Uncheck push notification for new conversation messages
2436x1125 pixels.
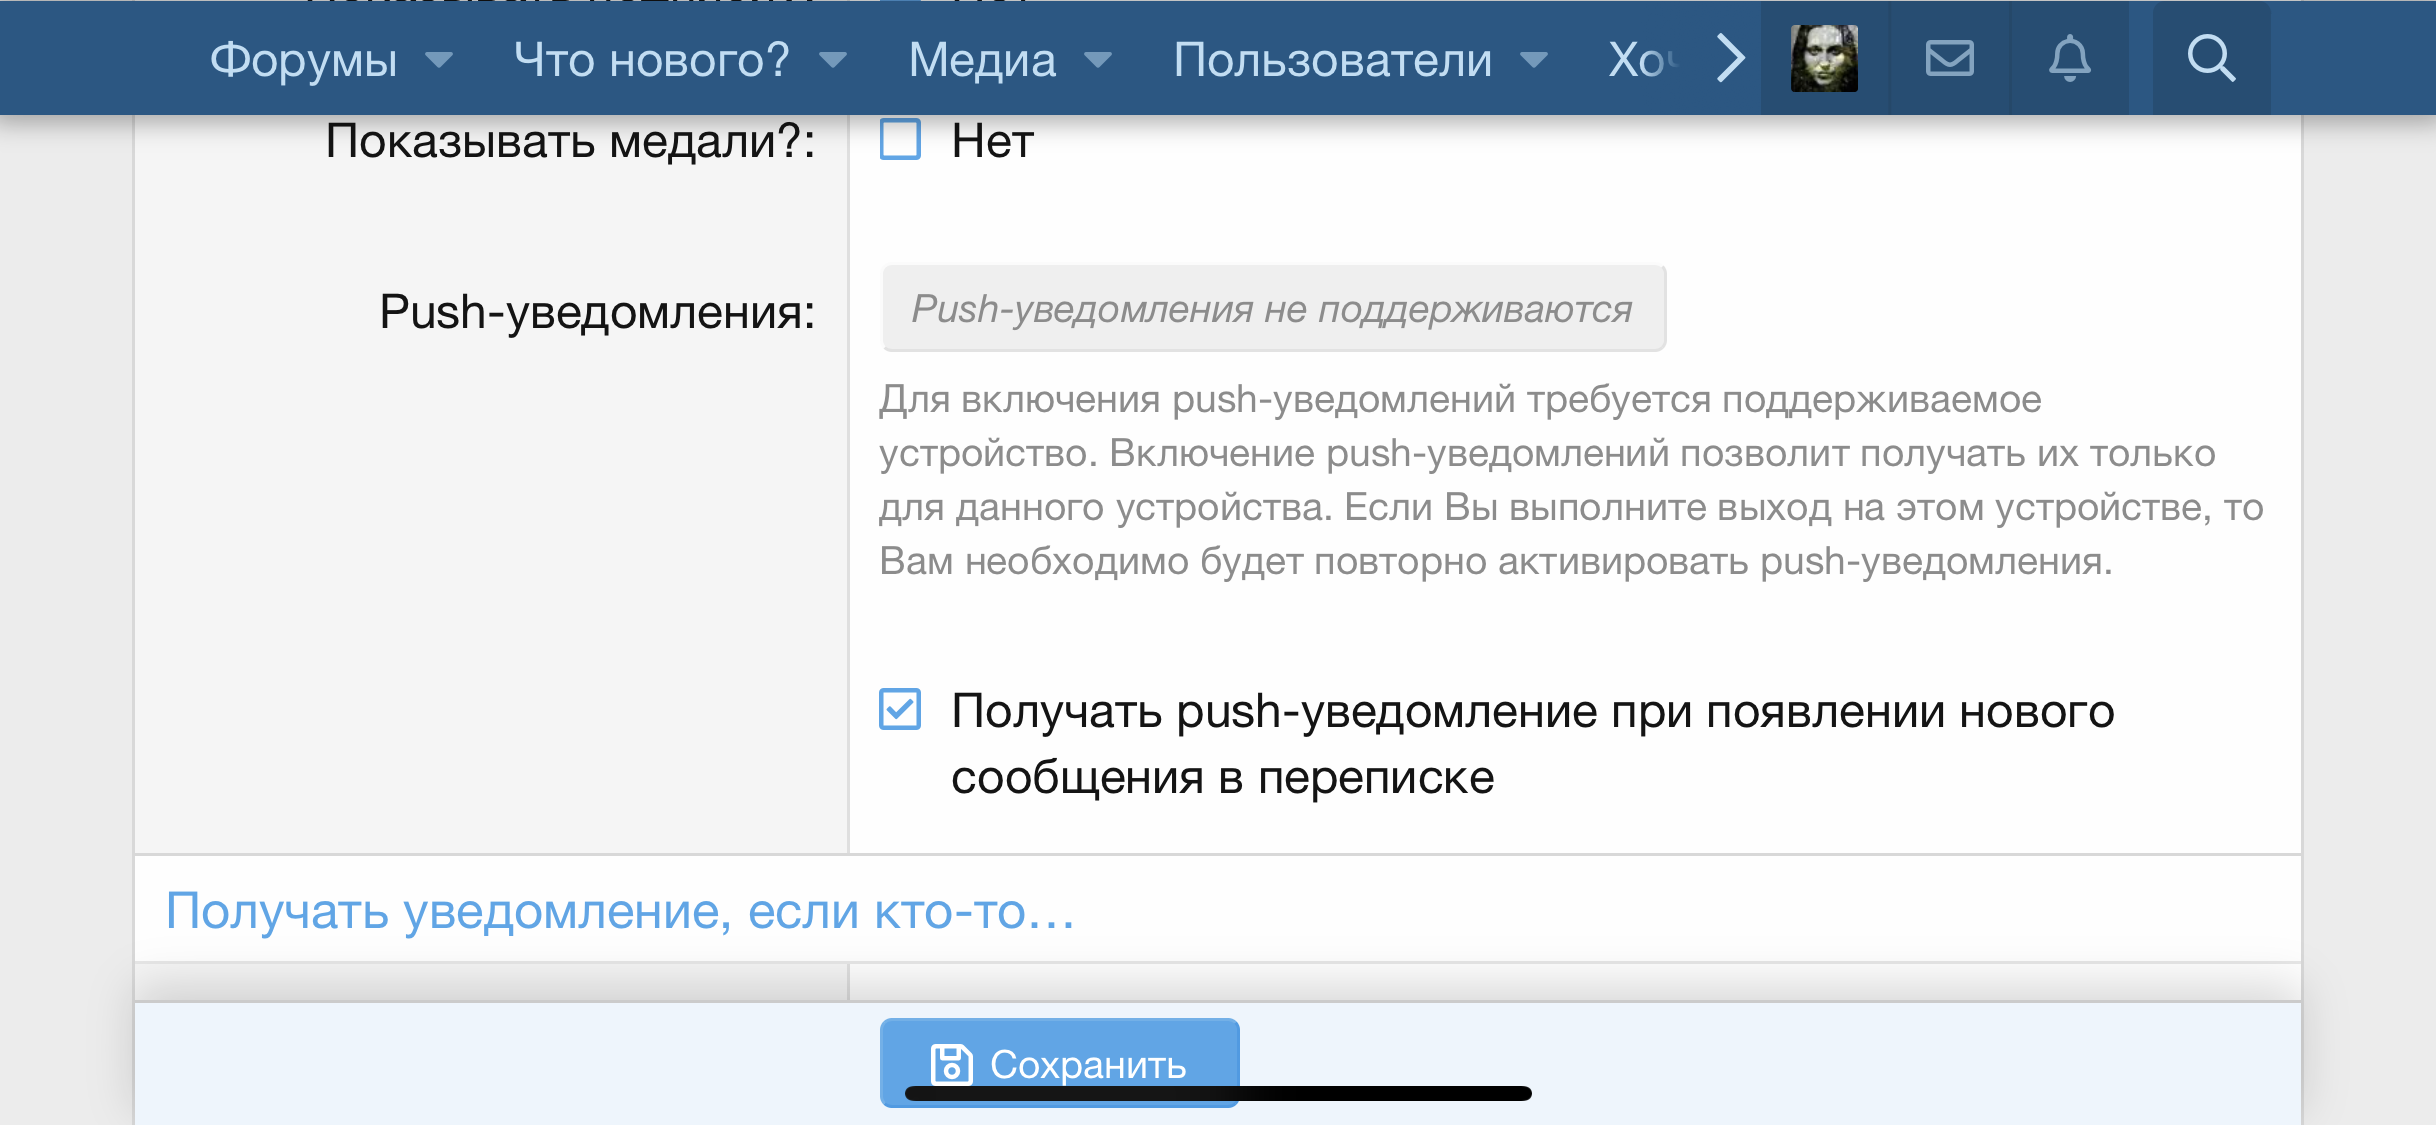[898, 710]
